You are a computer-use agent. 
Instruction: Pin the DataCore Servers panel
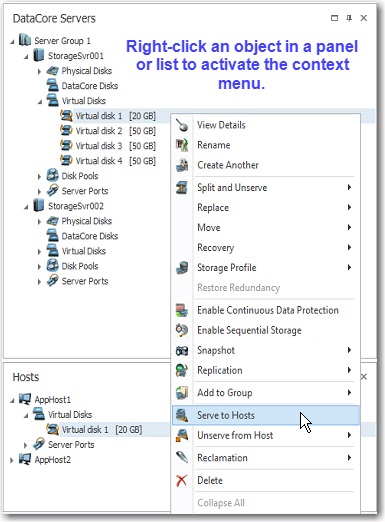click(x=349, y=18)
